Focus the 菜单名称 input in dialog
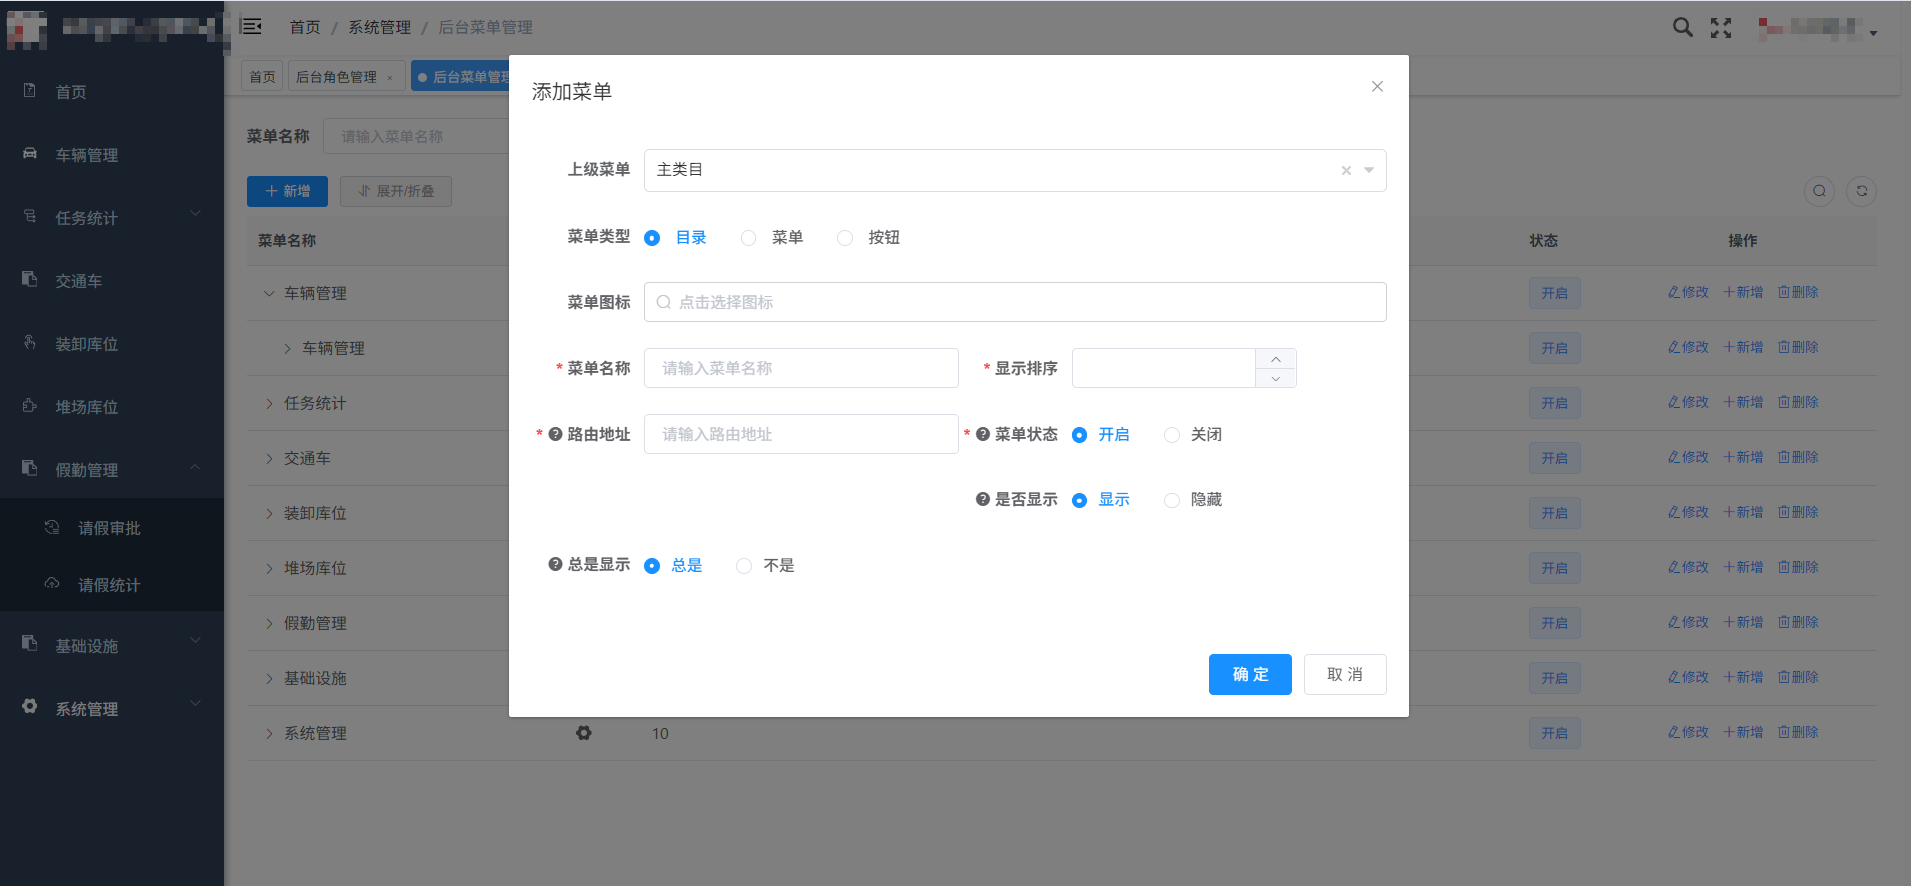This screenshot has height=886, width=1911. pos(801,368)
